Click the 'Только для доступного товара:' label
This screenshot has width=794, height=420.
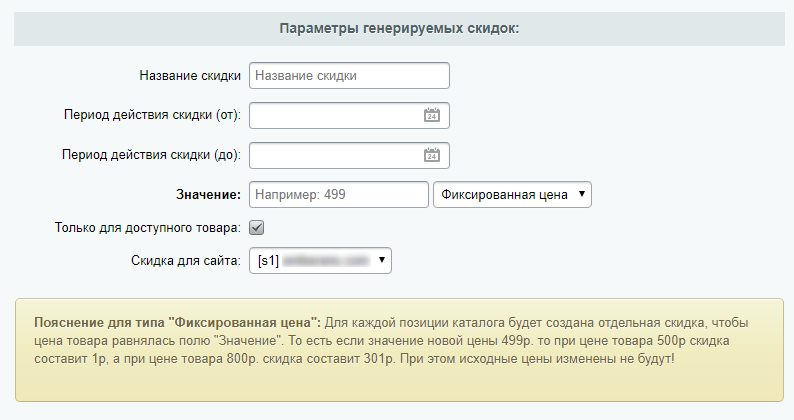[147, 228]
